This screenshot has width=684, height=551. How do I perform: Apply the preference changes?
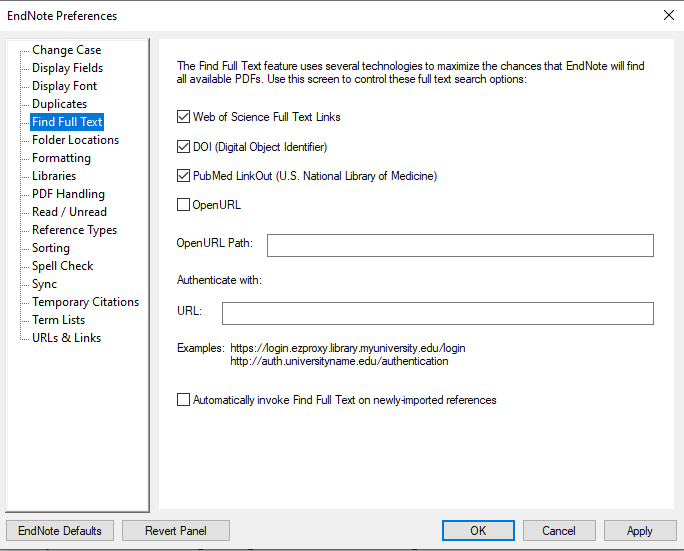point(639,531)
